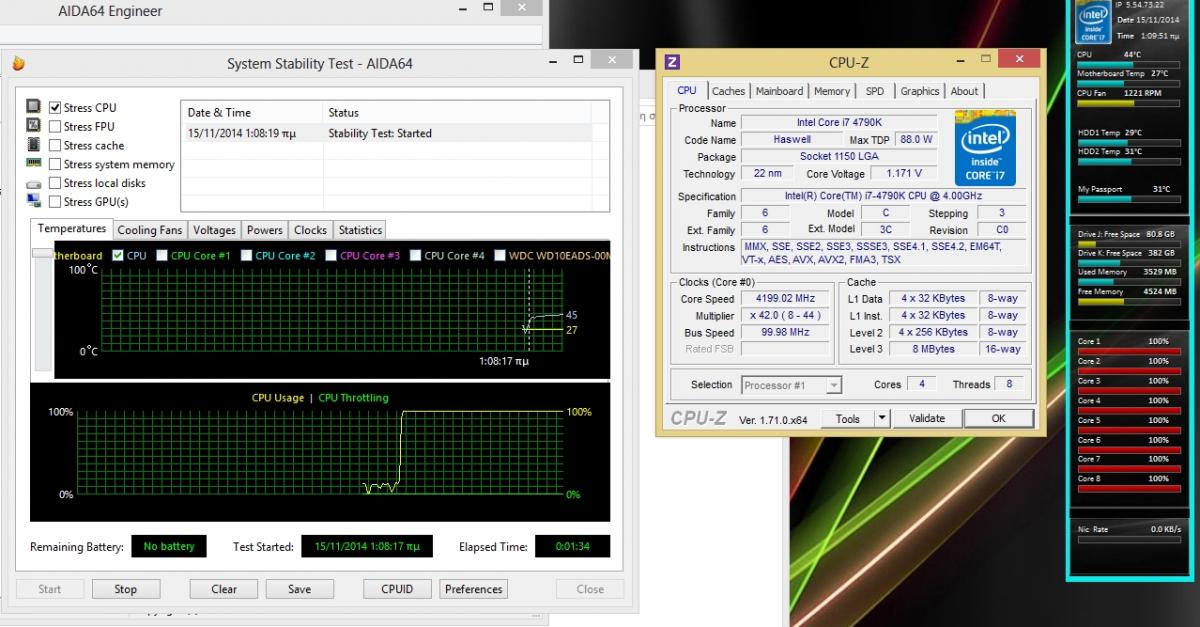Click the processor name field 'Intel Core i7 4790K'
This screenshot has height=627, width=1200.
[x=838, y=123]
